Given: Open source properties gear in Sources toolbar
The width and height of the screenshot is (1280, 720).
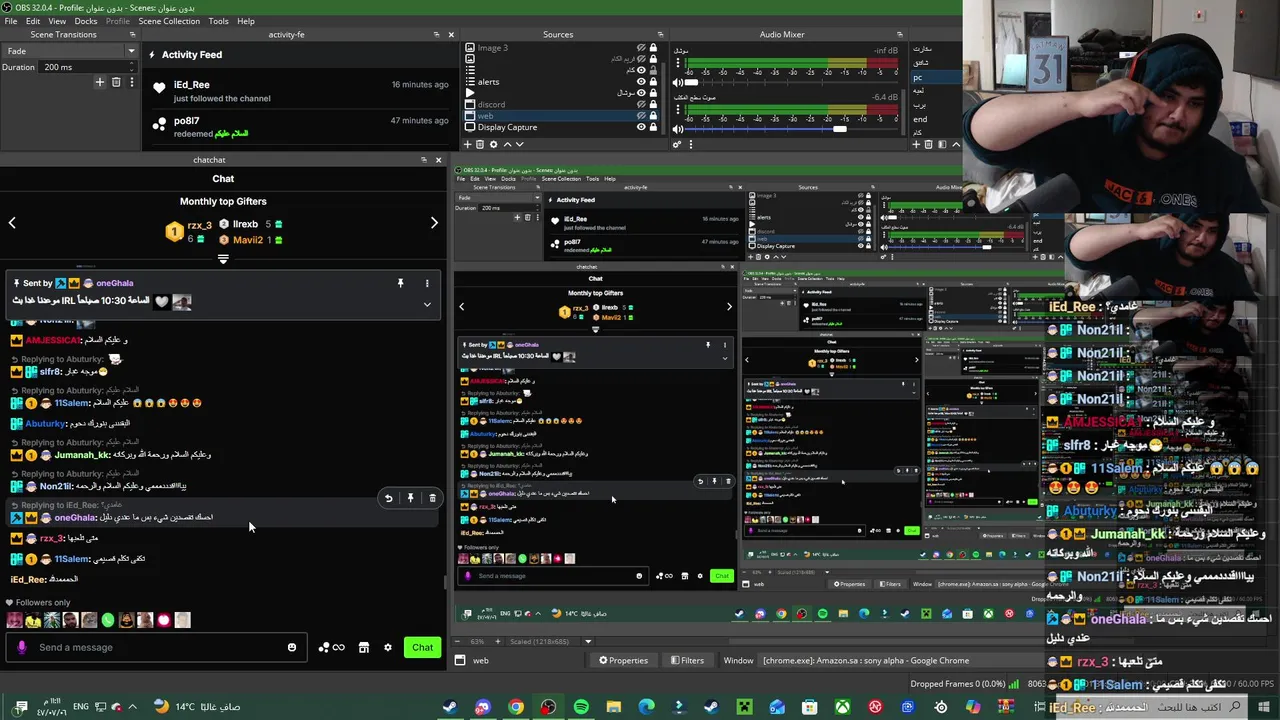Looking at the screenshot, I should tap(493, 144).
